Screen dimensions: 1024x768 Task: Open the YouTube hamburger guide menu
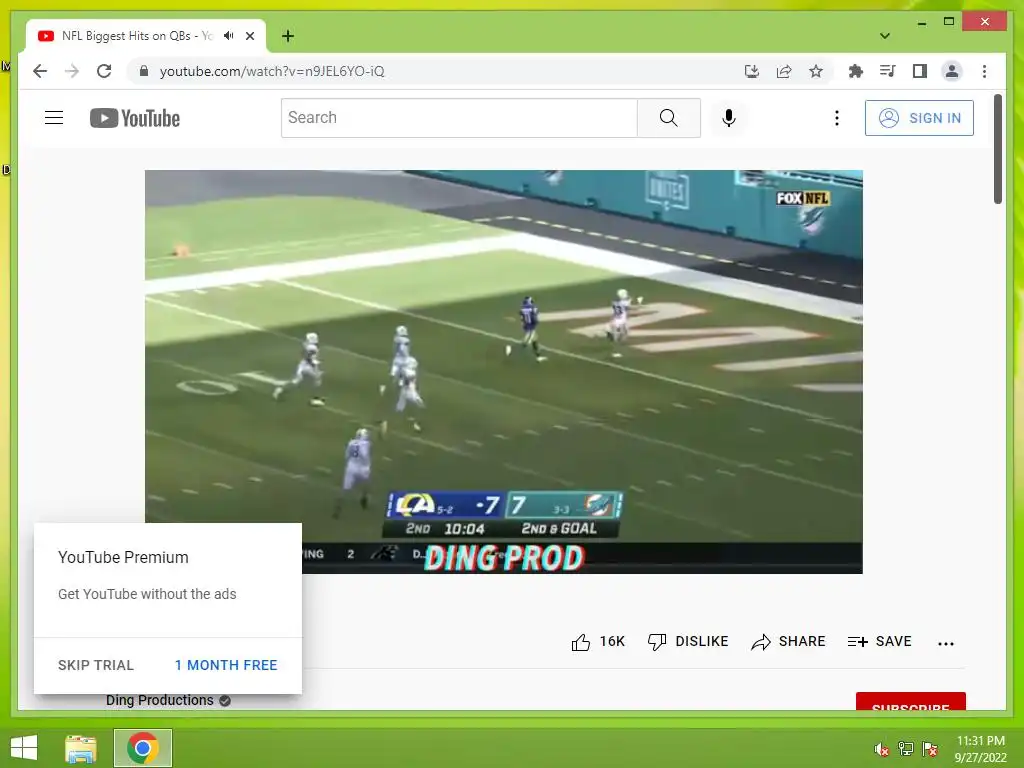(x=54, y=118)
